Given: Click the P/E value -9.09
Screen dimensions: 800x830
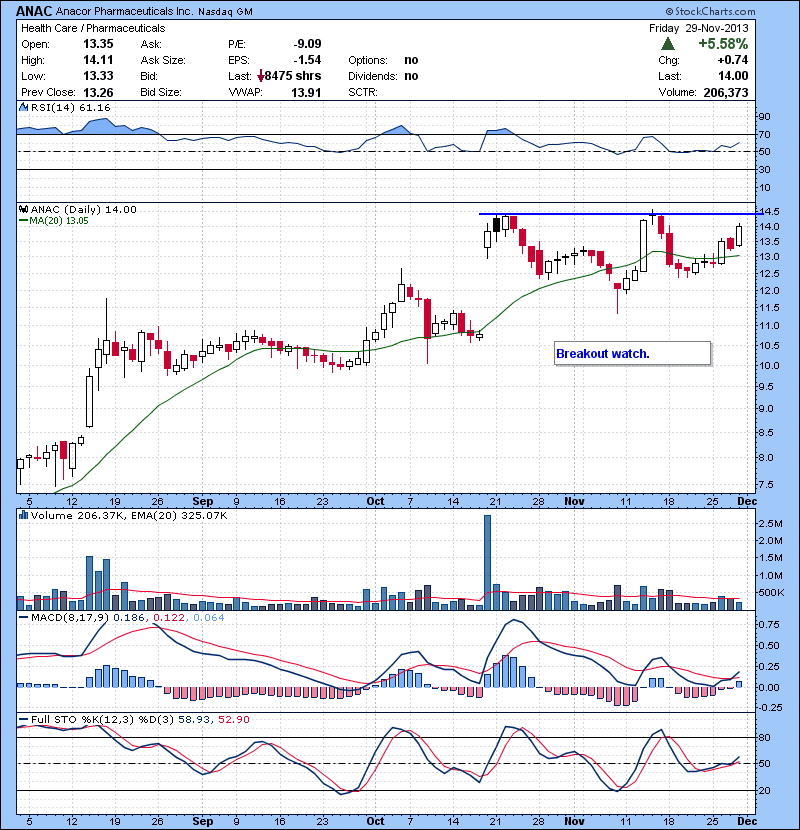Looking at the screenshot, I should [x=307, y=44].
